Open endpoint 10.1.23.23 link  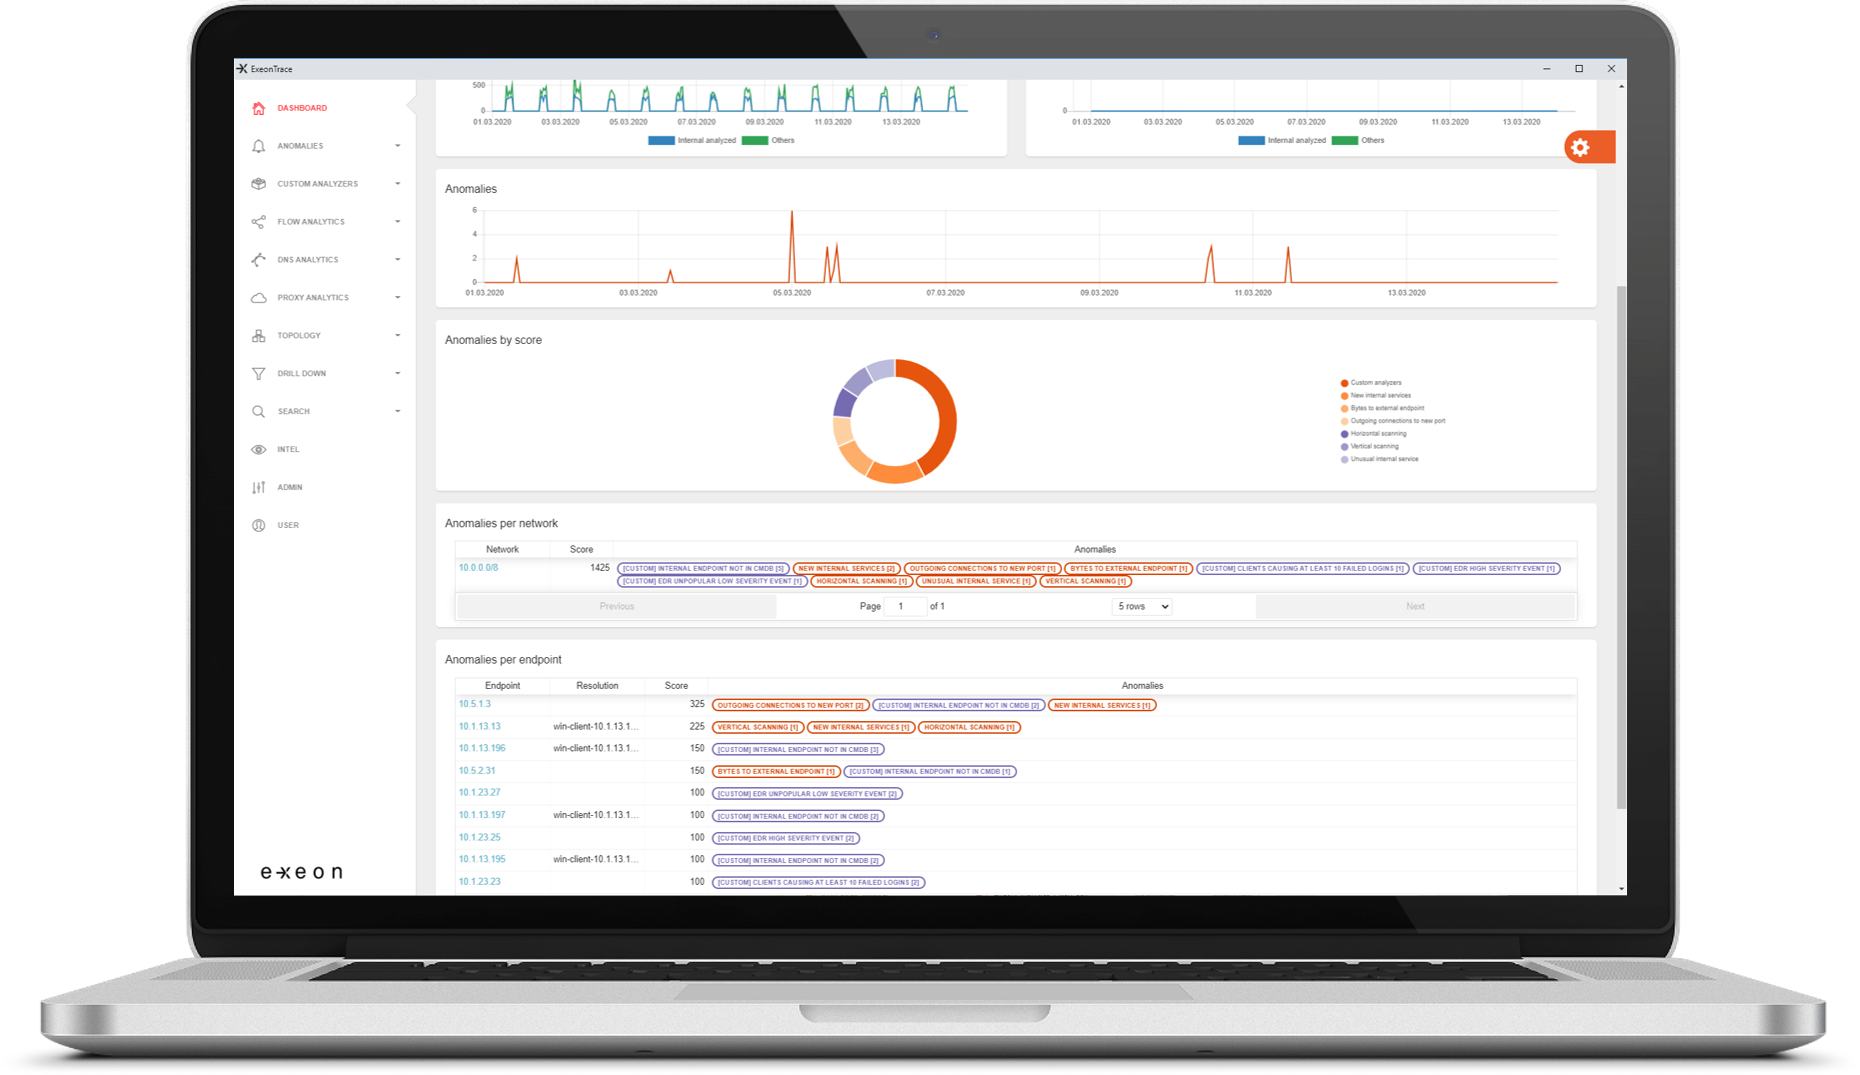point(479,882)
